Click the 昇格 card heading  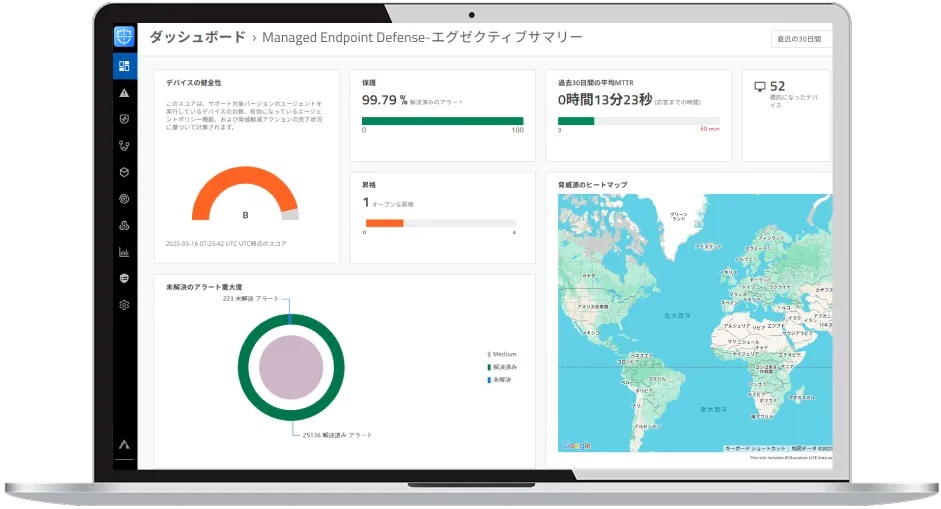pos(369,185)
